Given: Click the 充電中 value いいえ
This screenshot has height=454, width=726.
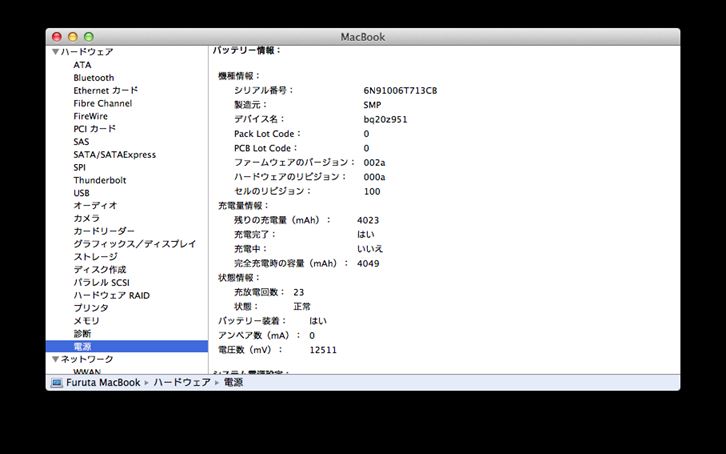Looking at the screenshot, I should (x=370, y=249).
